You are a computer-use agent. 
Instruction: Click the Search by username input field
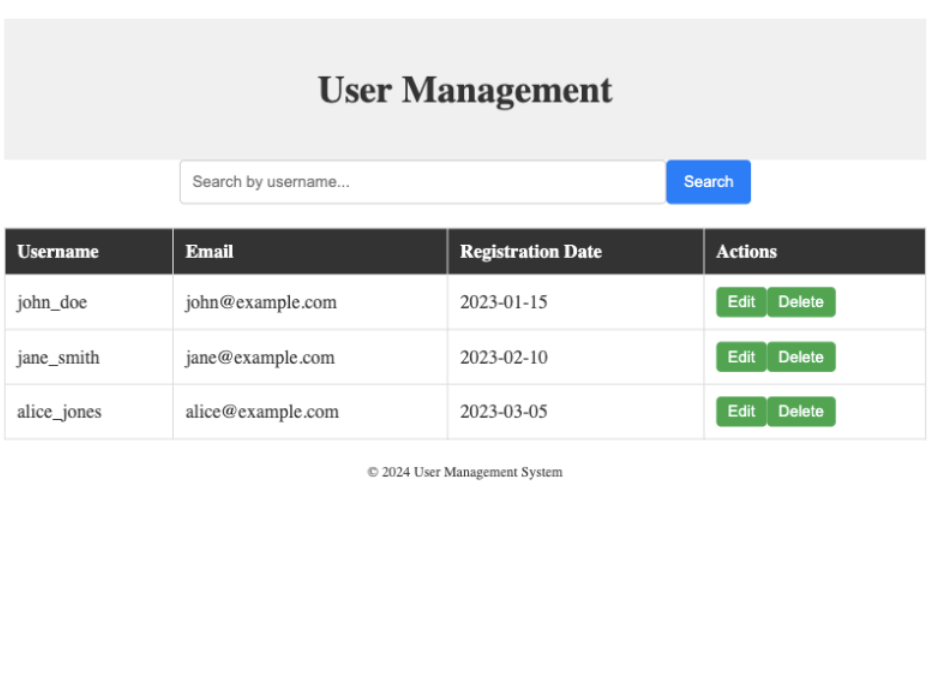pyautogui.click(x=422, y=182)
